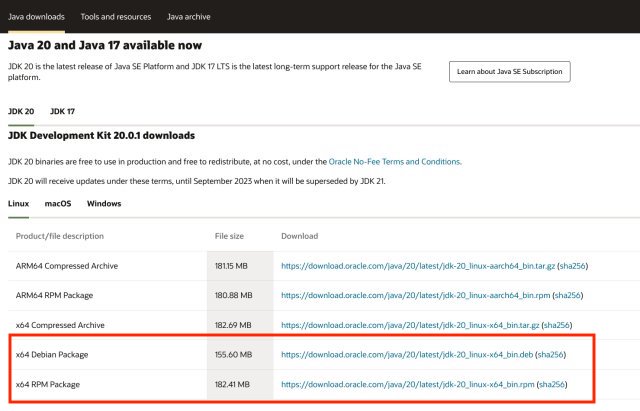This screenshot has height=411, width=640.
Task: Click Learn about Java SE Subscription button
Action: (x=510, y=72)
